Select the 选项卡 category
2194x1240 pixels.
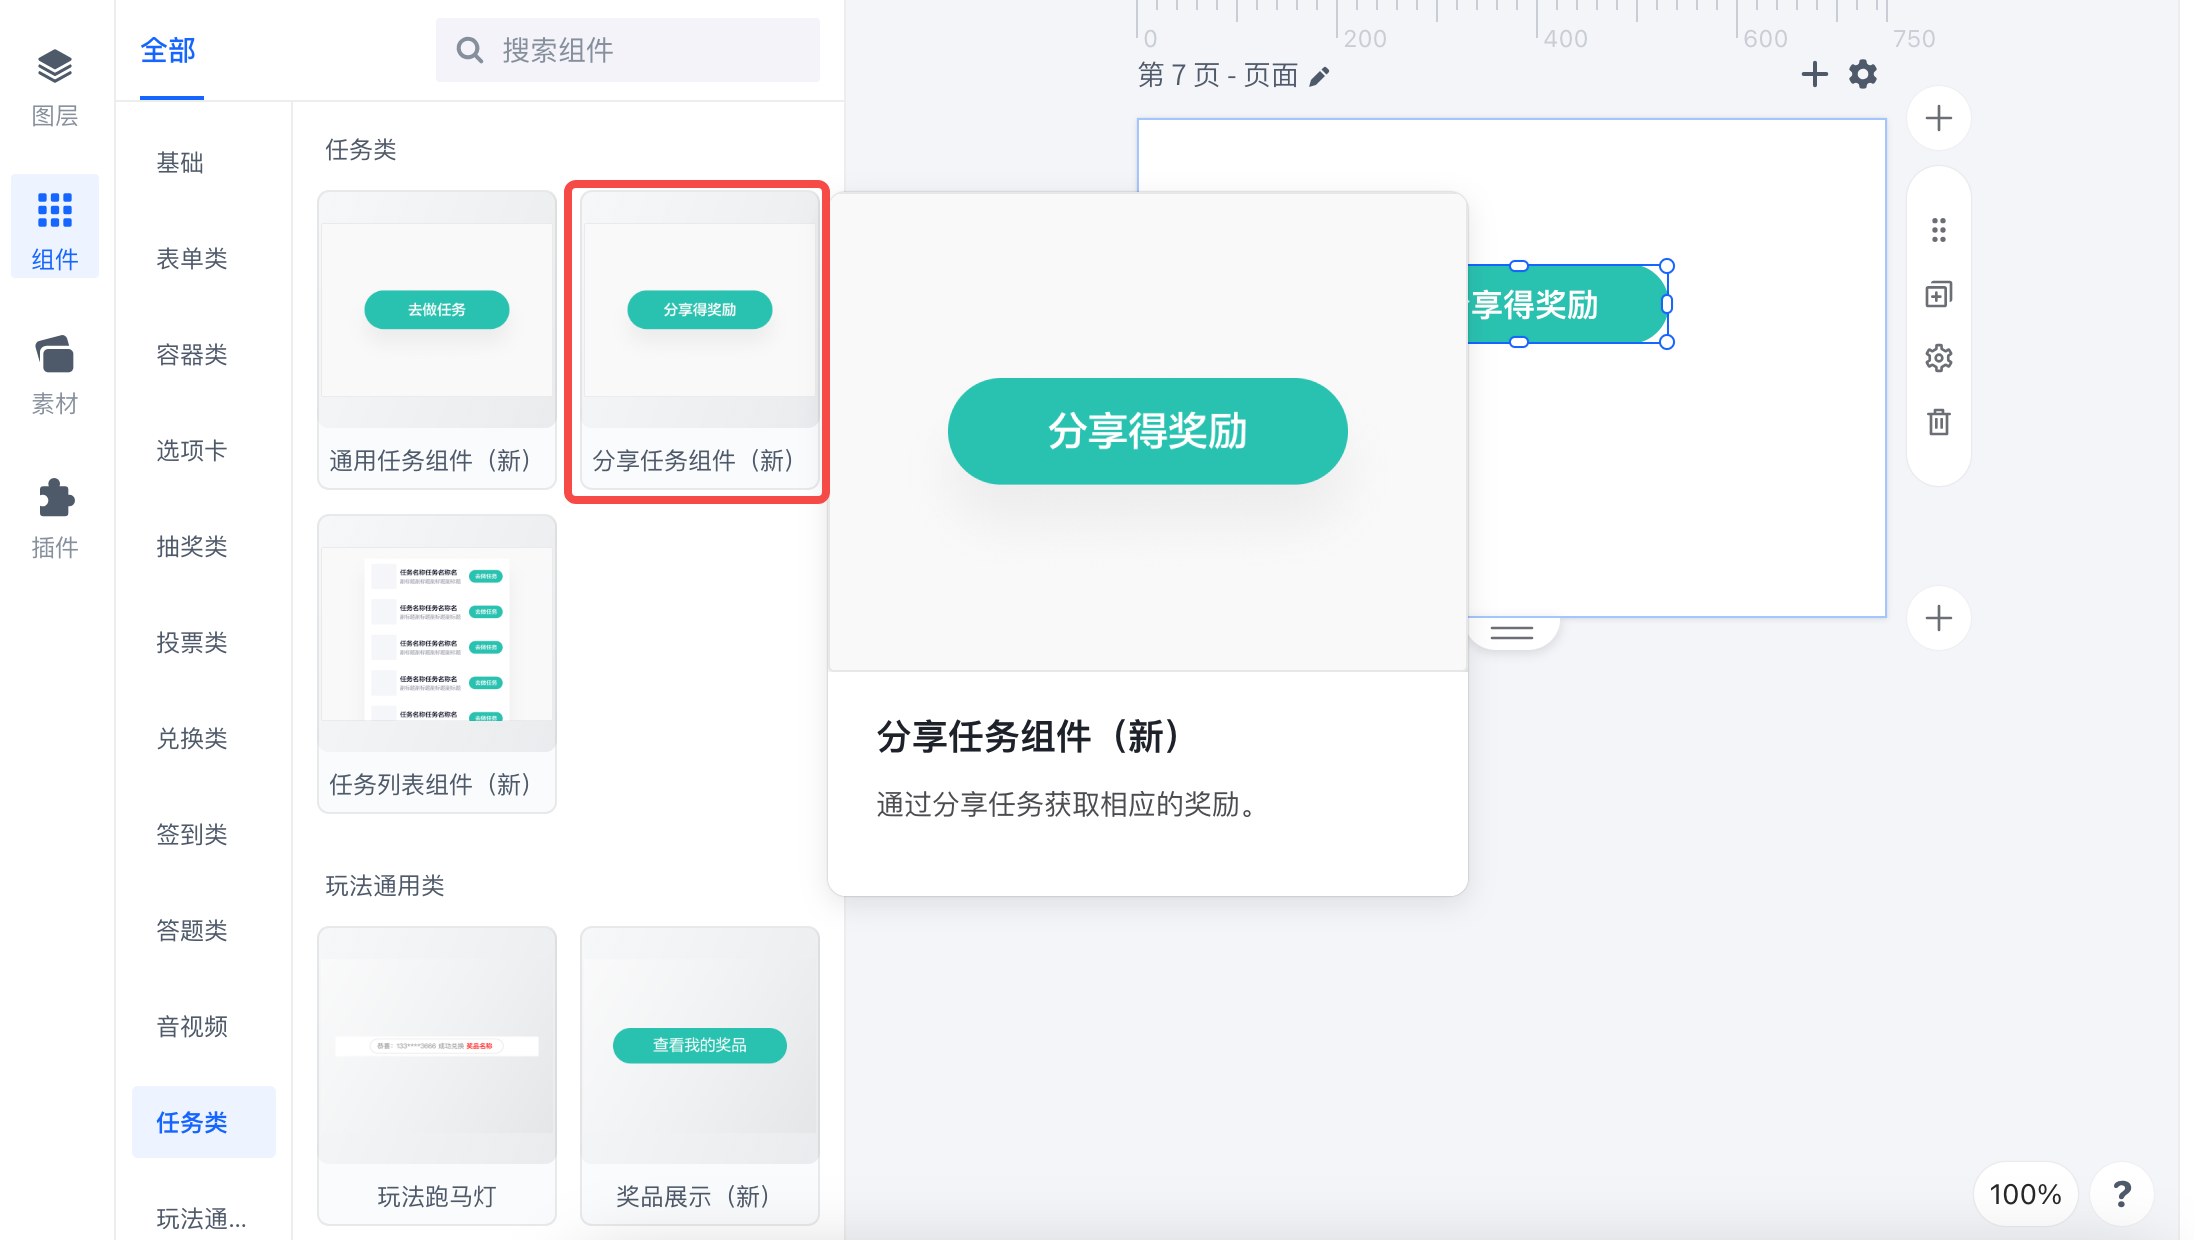click(192, 450)
